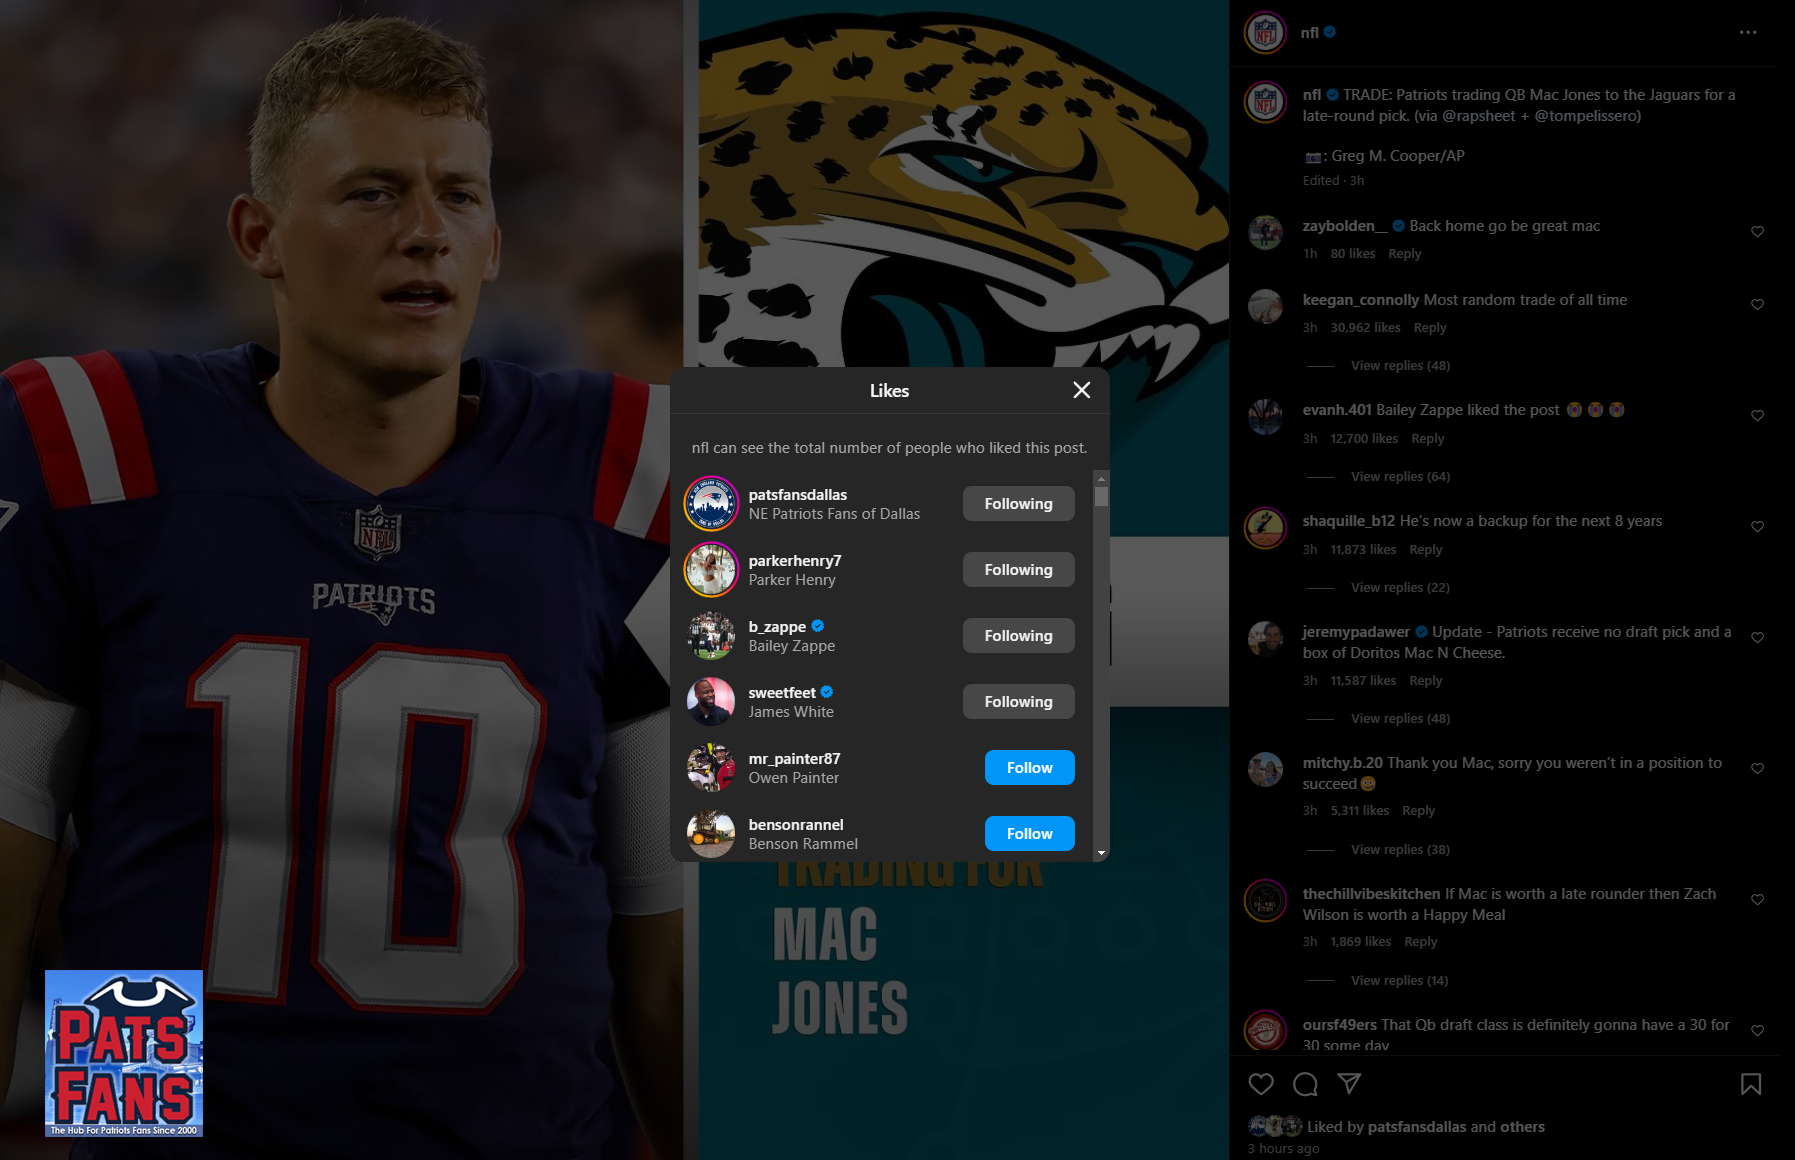This screenshot has width=1795, height=1160.
Task: Reply to evanh.401's comment
Action: point(1427,438)
